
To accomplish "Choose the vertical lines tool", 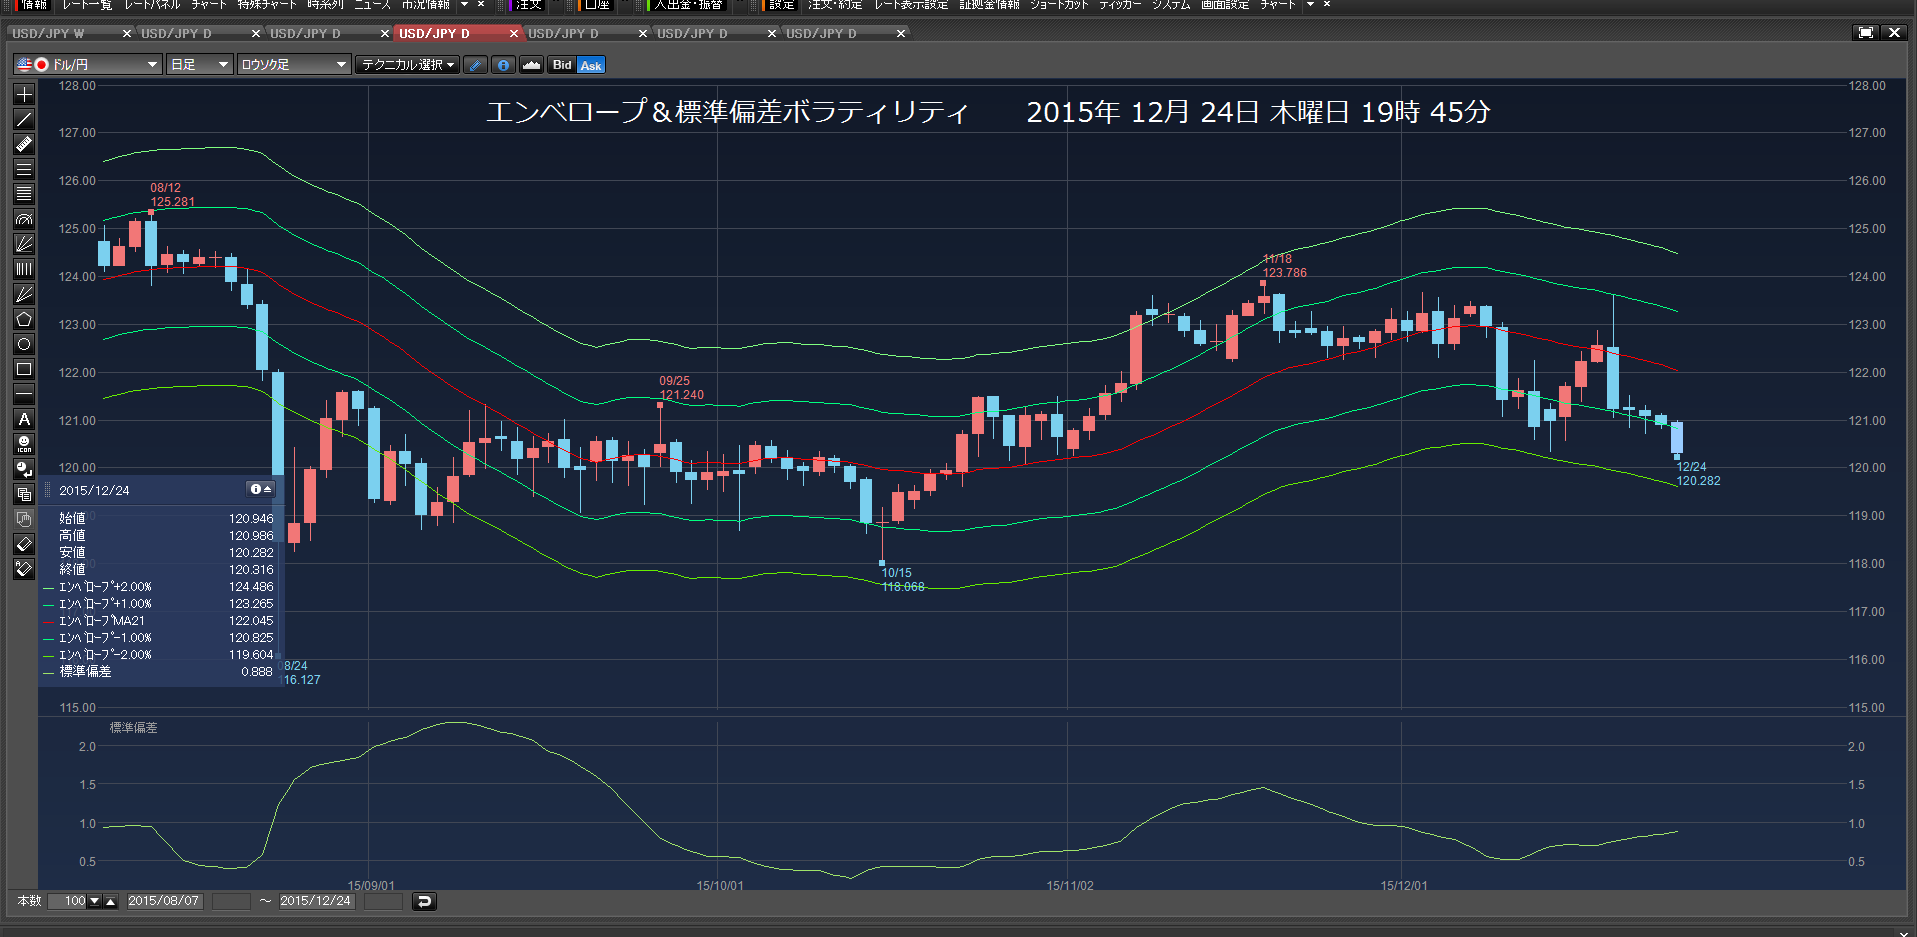I will coord(24,269).
